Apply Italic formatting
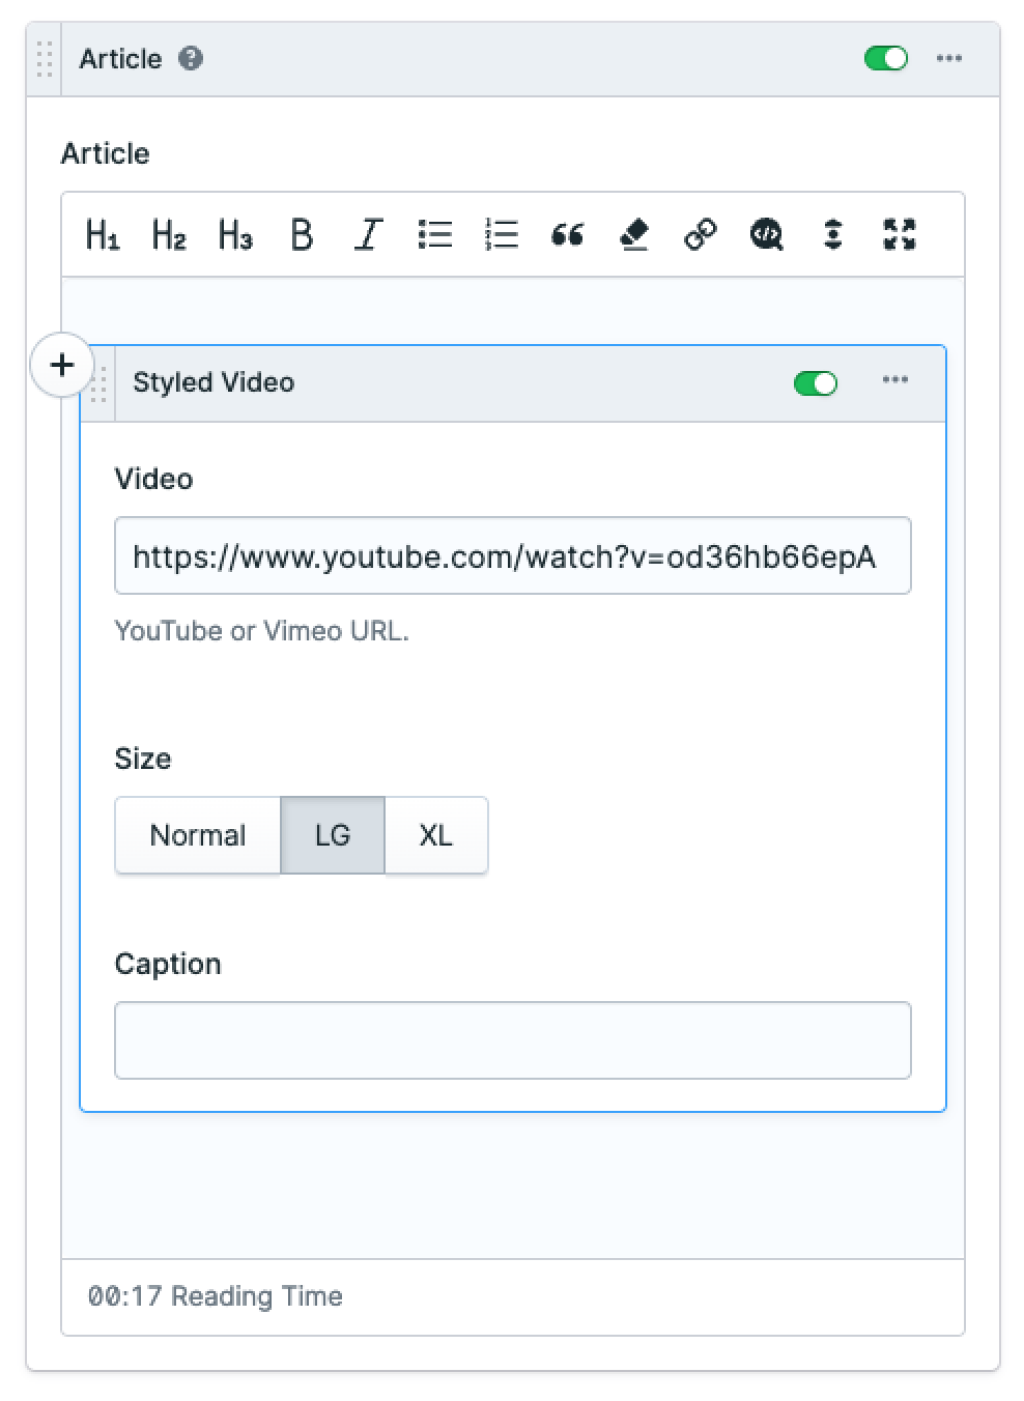The image size is (1024, 1401). pyautogui.click(x=367, y=234)
